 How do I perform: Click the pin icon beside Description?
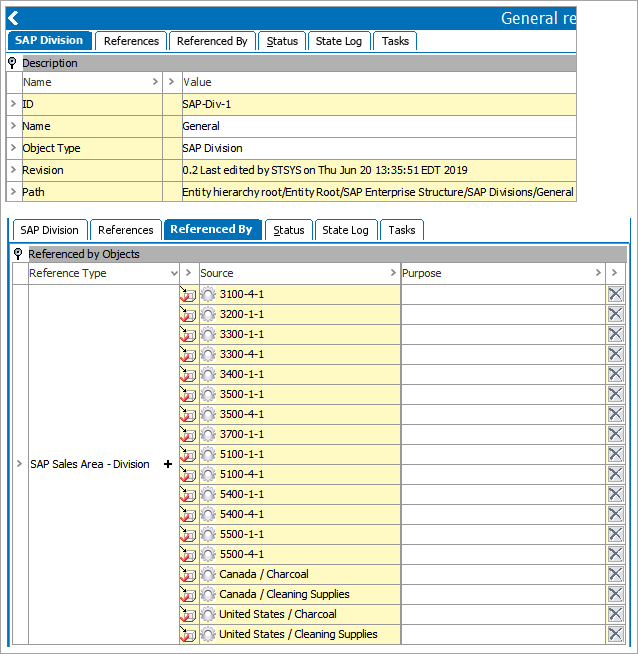coord(12,63)
